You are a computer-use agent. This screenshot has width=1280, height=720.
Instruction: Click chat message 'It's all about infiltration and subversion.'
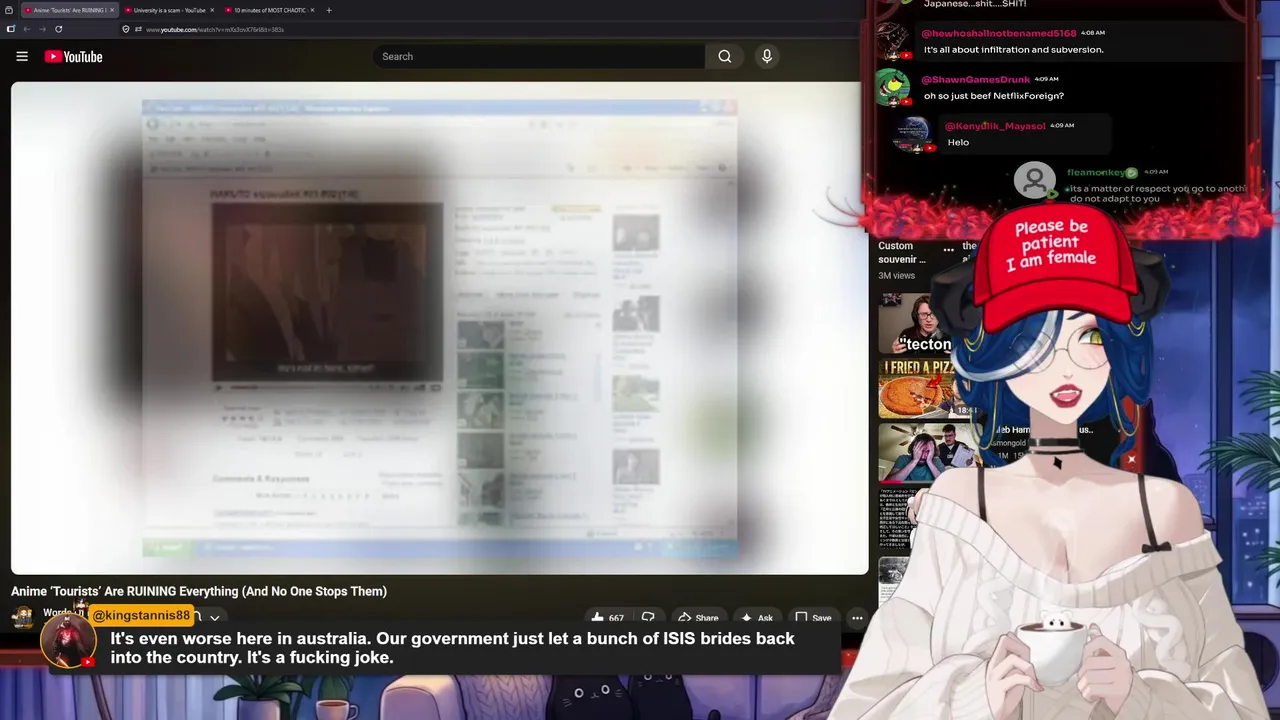(1014, 50)
